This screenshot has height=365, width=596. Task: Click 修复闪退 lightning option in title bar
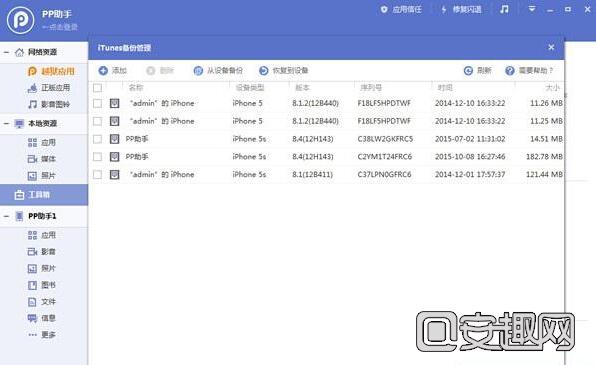461,10
